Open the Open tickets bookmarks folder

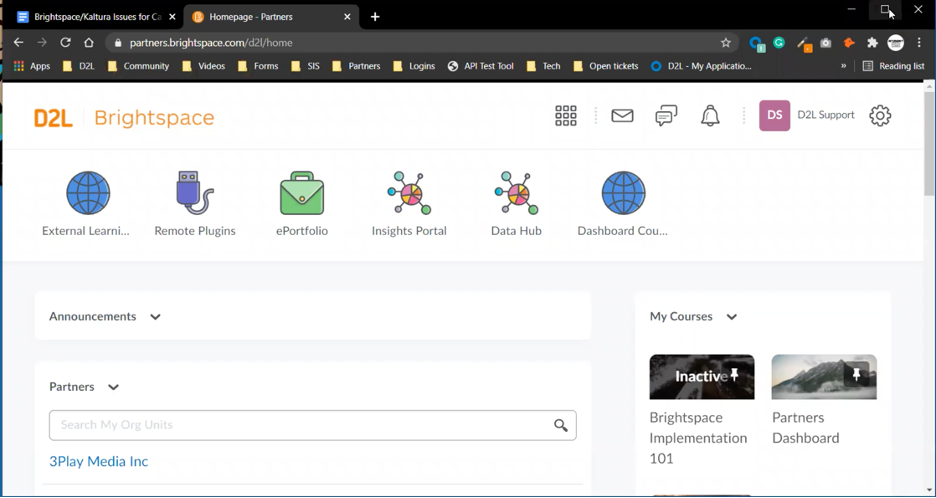(606, 66)
